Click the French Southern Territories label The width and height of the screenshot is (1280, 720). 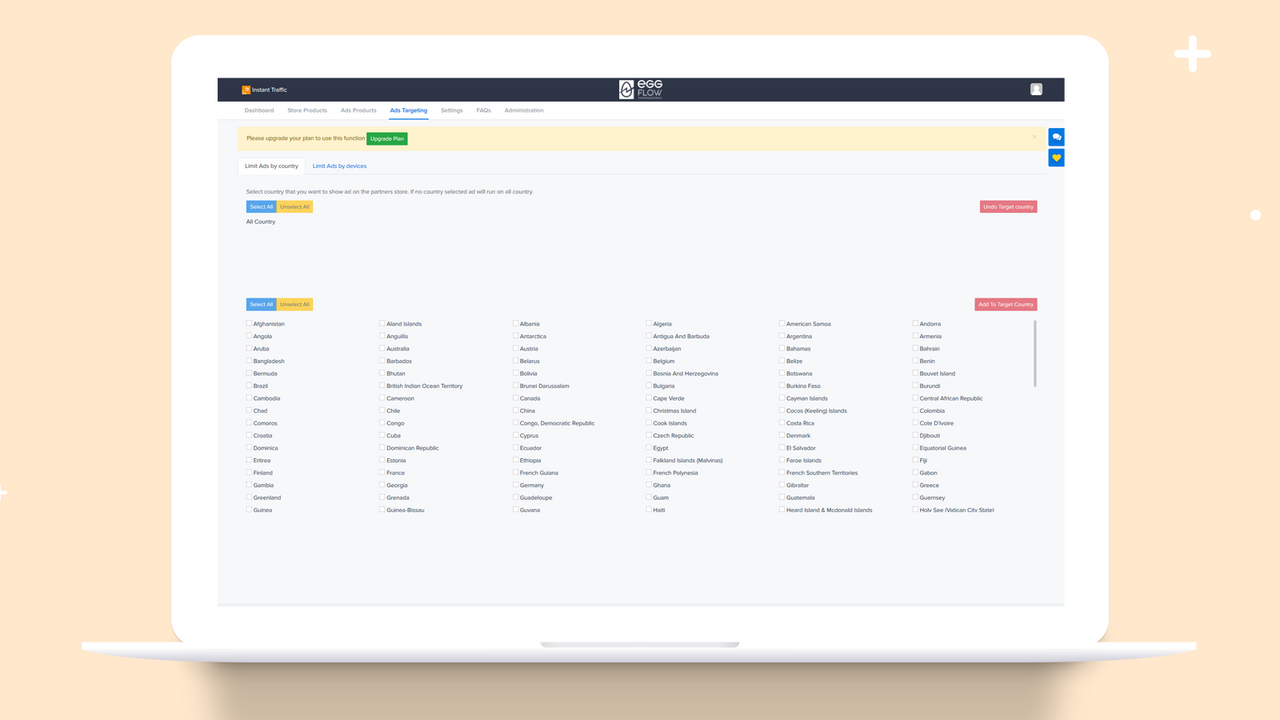click(822, 473)
